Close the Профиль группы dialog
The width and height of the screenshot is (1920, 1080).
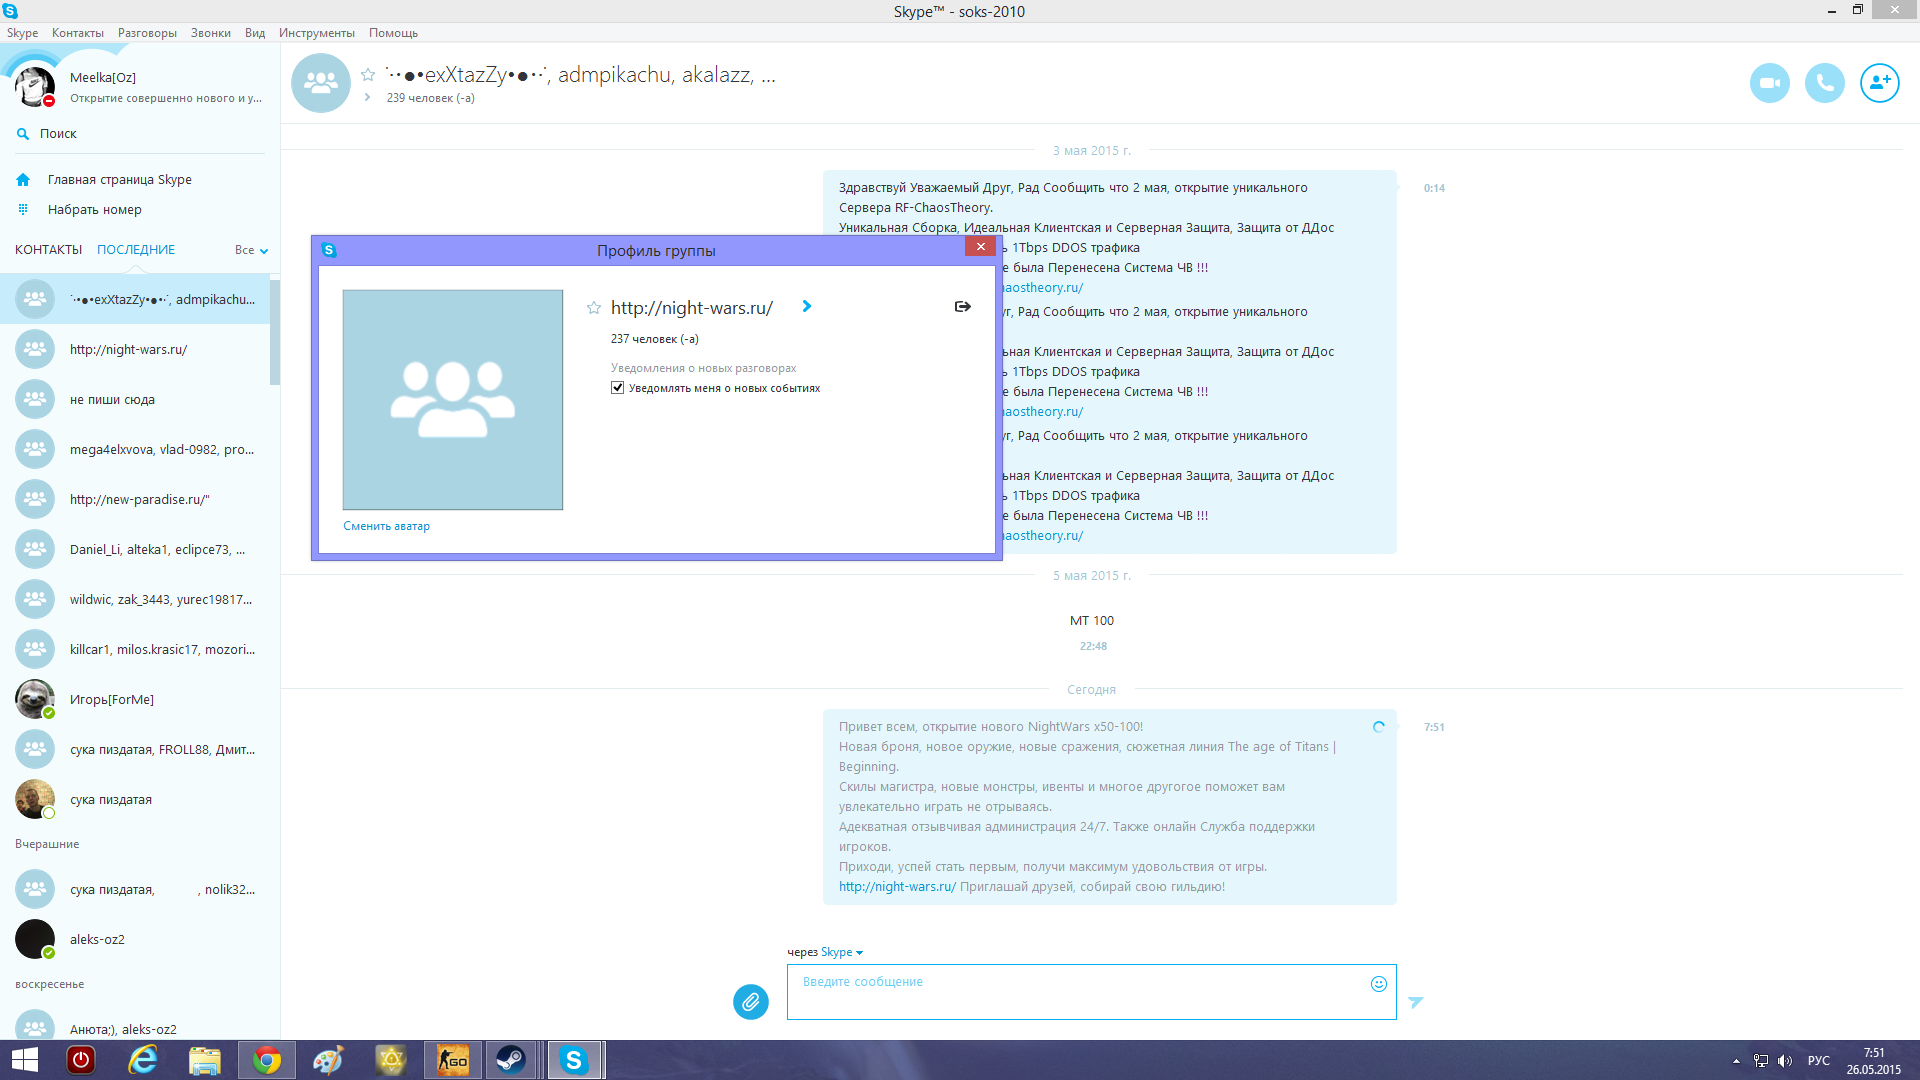(980, 247)
